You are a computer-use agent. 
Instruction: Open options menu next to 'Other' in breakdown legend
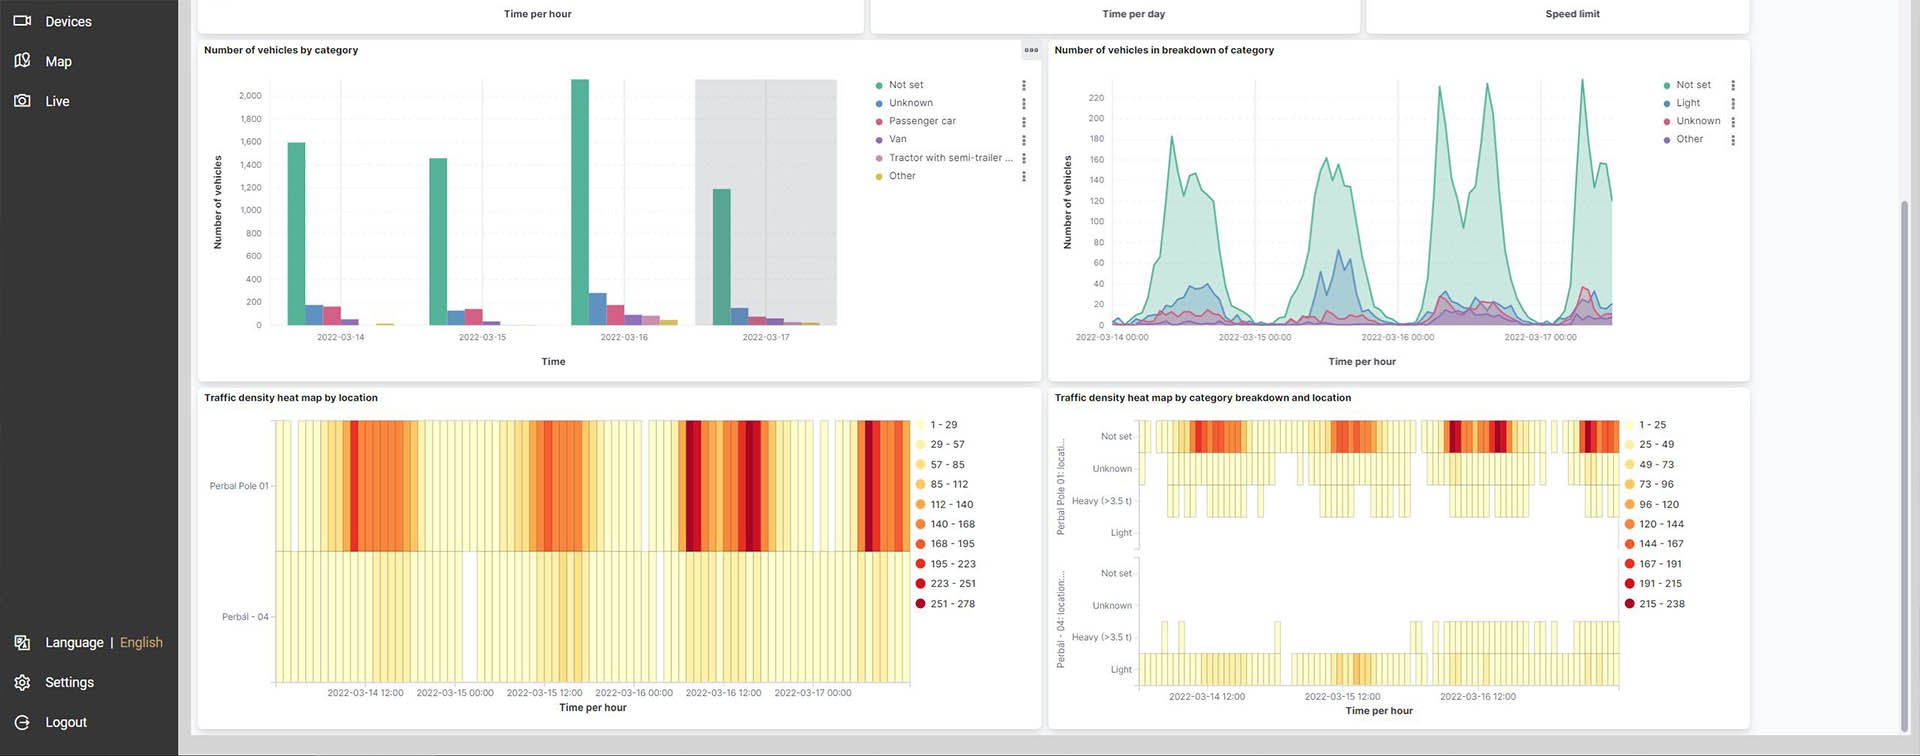(x=1733, y=140)
